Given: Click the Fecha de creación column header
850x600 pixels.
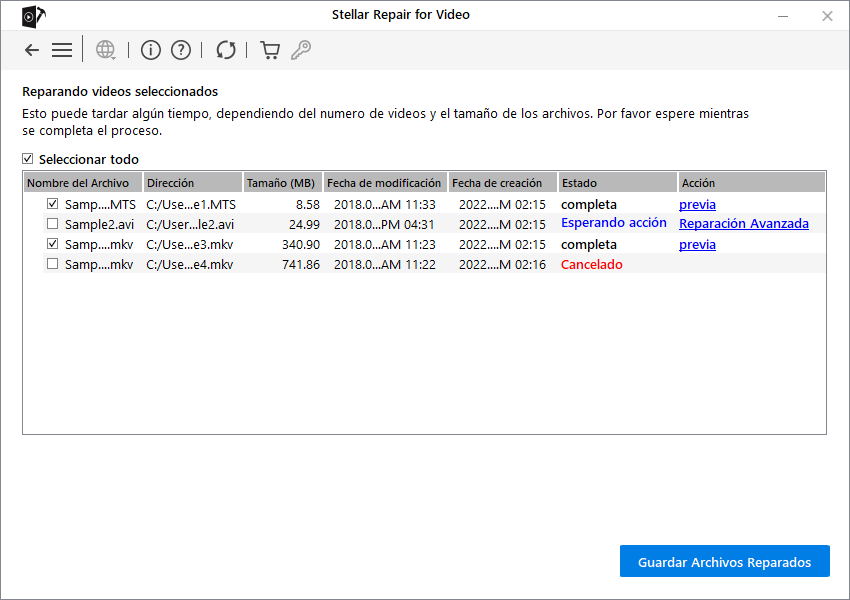Looking at the screenshot, I should [x=503, y=183].
